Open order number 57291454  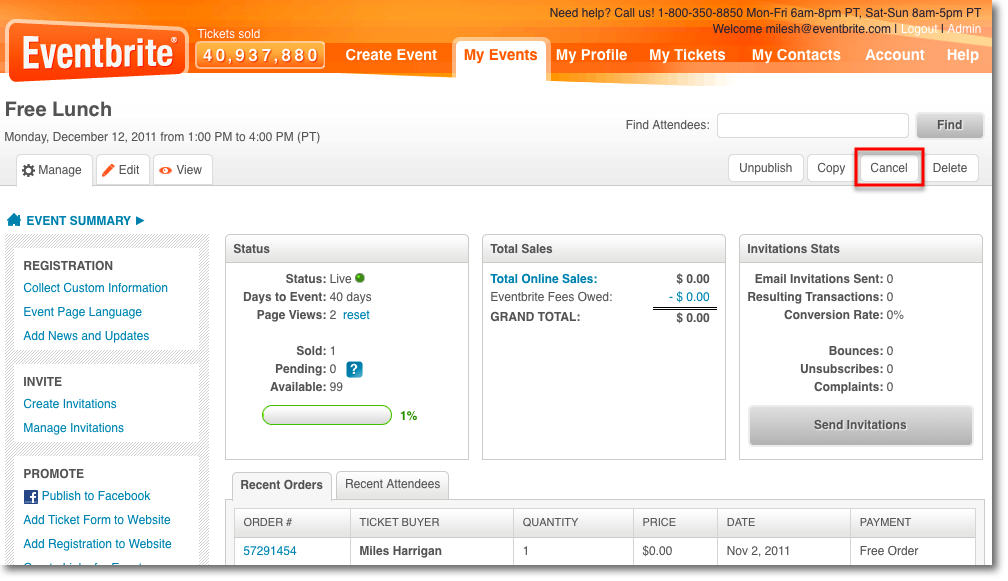(x=269, y=551)
